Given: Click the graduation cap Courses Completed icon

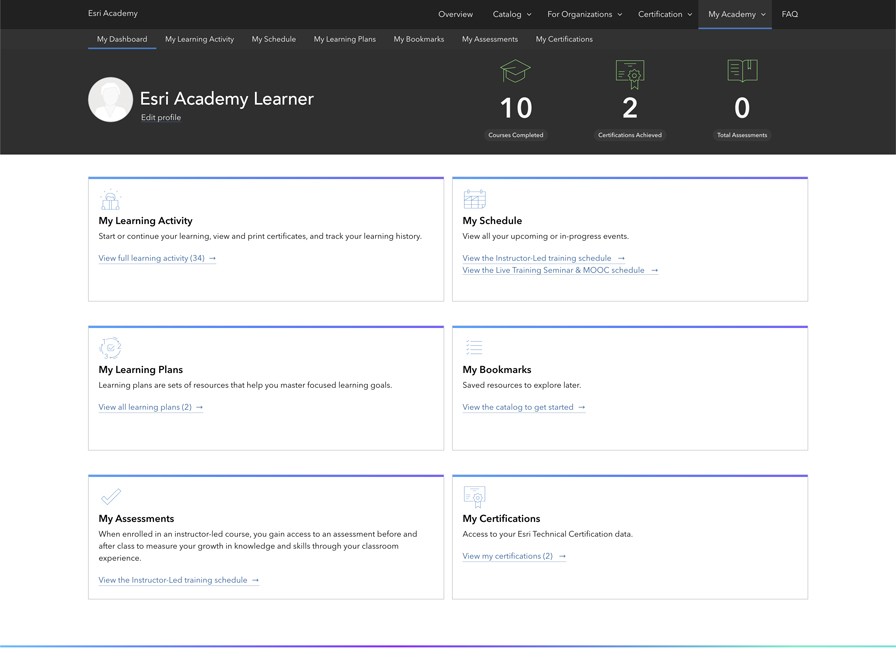Looking at the screenshot, I should (515, 71).
